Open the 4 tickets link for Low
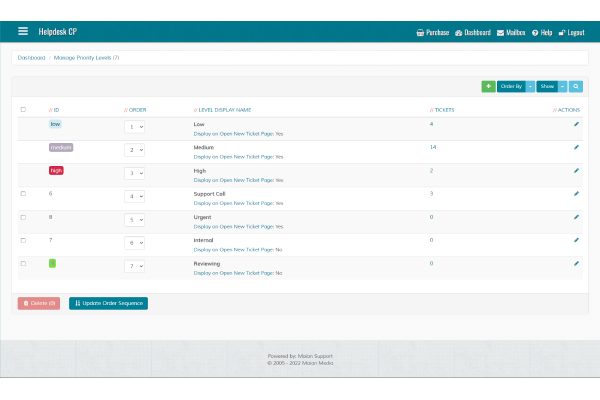The height and width of the screenshot is (400, 600). click(431, 124)
